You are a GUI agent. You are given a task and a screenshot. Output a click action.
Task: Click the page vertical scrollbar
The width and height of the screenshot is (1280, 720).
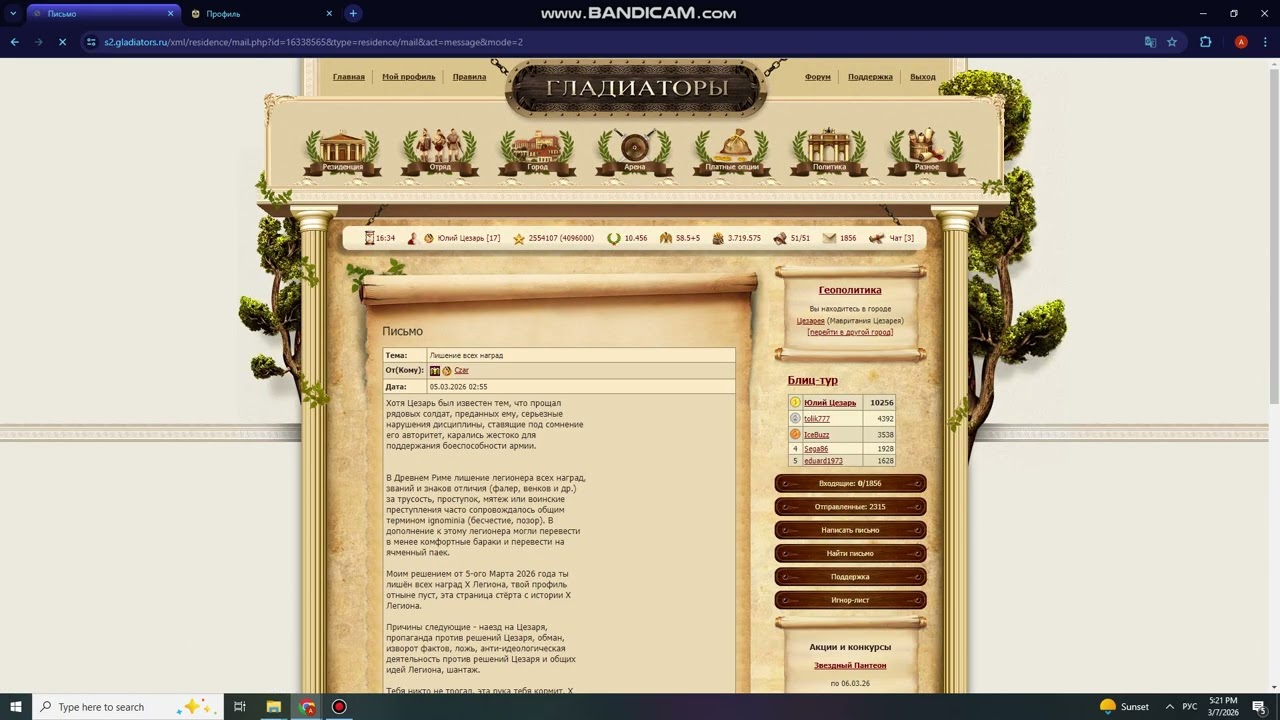[x=1275, y=375]
